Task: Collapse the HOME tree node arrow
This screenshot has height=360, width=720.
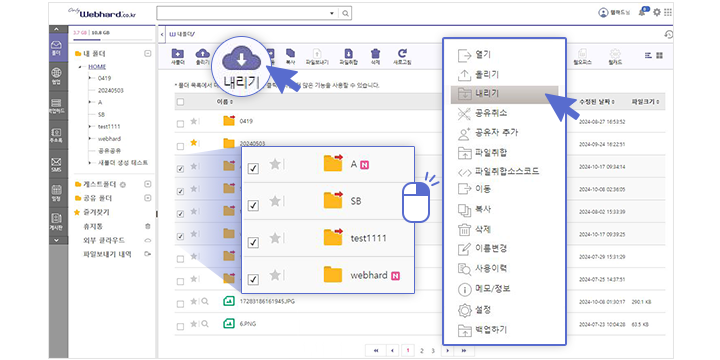Action: pyautogui.click(x=80, y=67)
